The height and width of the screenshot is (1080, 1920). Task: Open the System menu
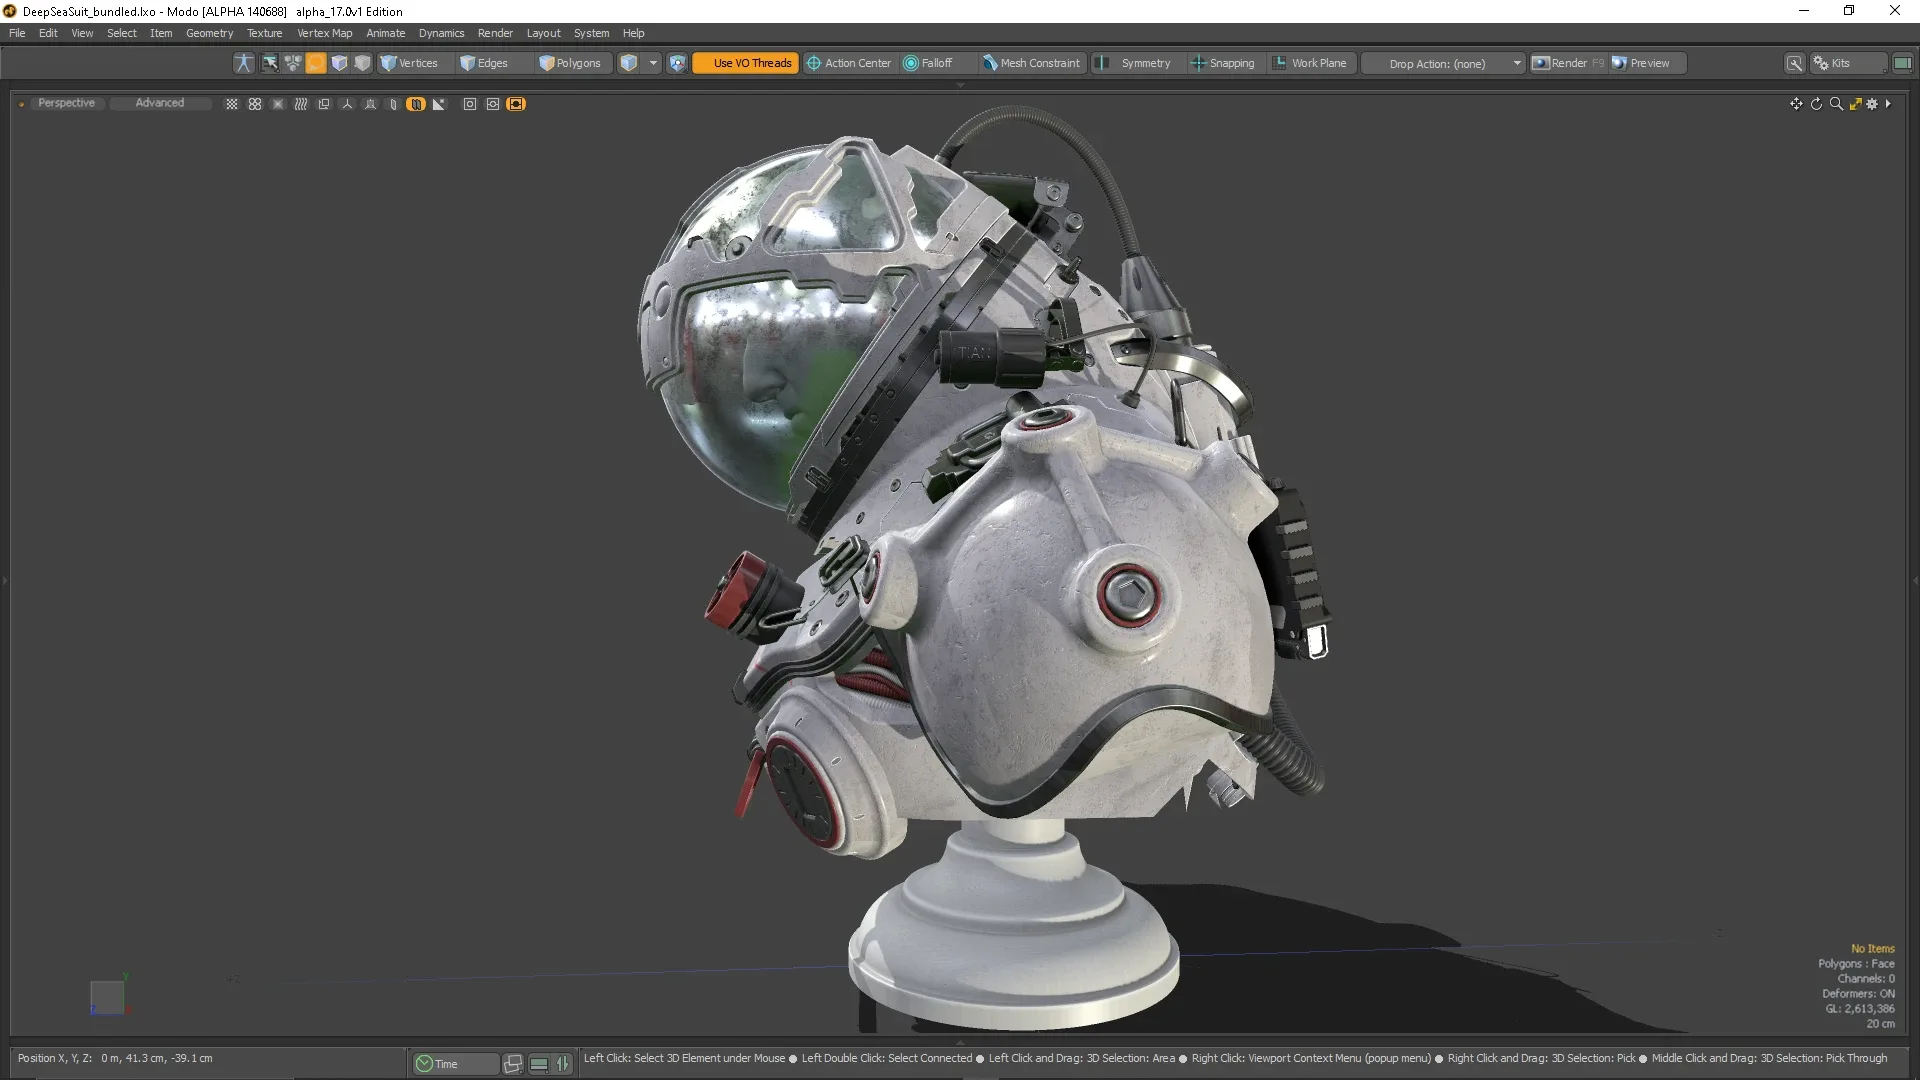[591, 33]
